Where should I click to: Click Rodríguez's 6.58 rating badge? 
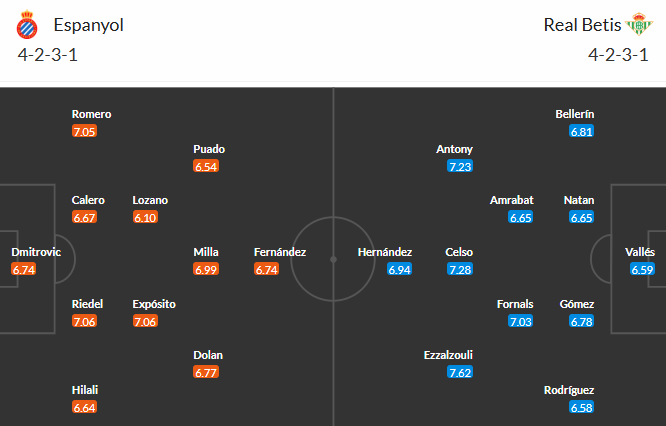click(x=581, y=407)
